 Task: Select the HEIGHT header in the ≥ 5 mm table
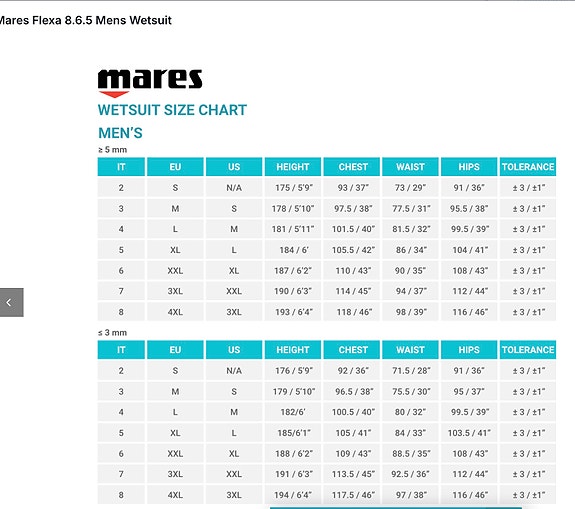click(x=293, y=167)
